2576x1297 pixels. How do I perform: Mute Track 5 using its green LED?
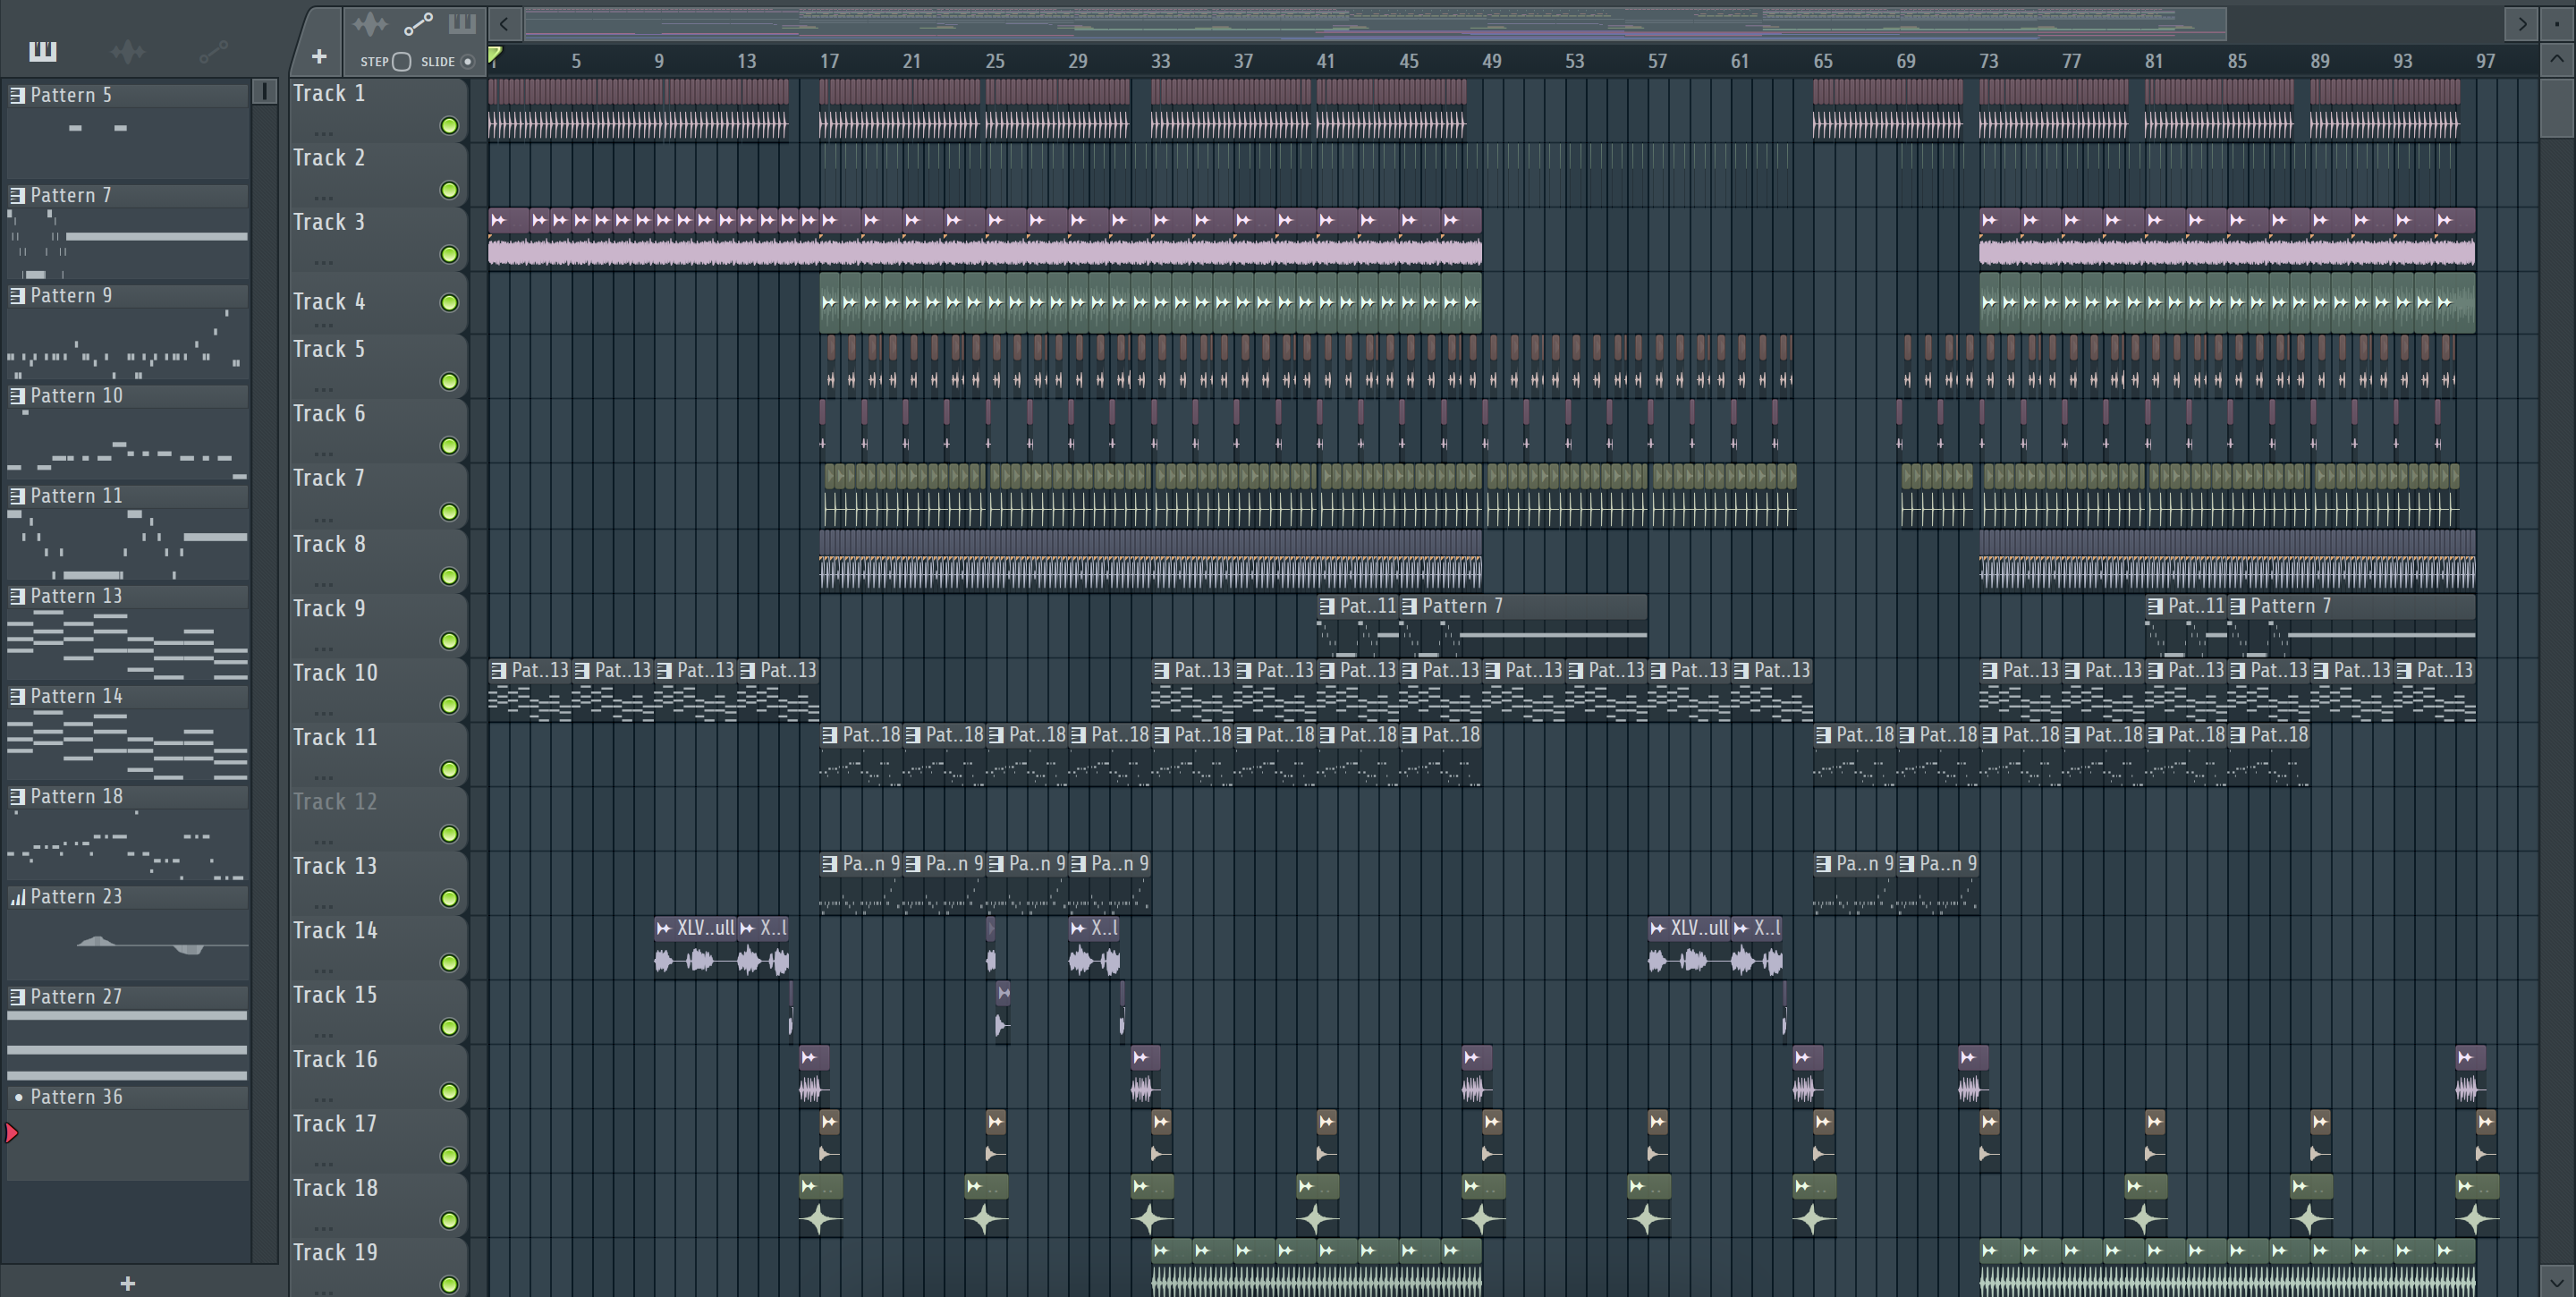click(449, 382)
